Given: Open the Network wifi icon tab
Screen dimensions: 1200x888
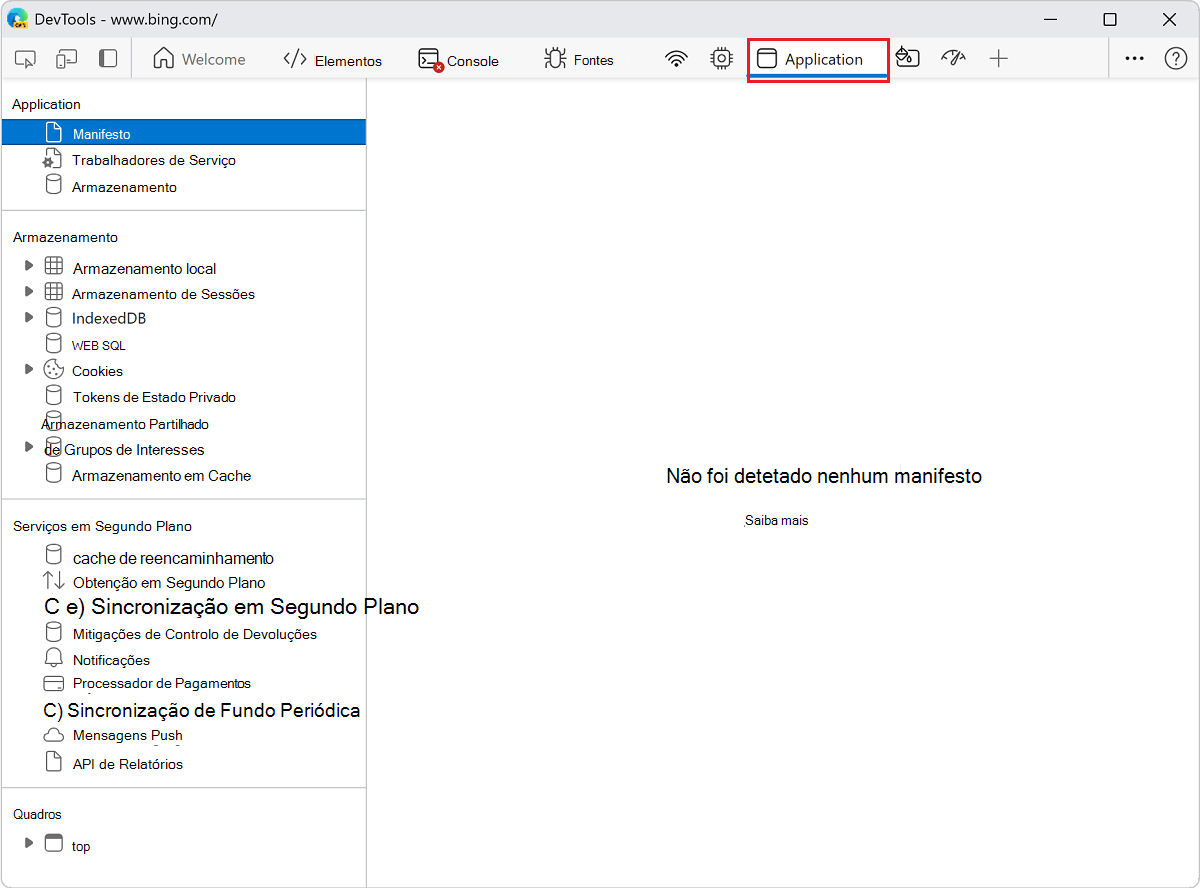Looking at the screenshot, I should coord(677,59).
